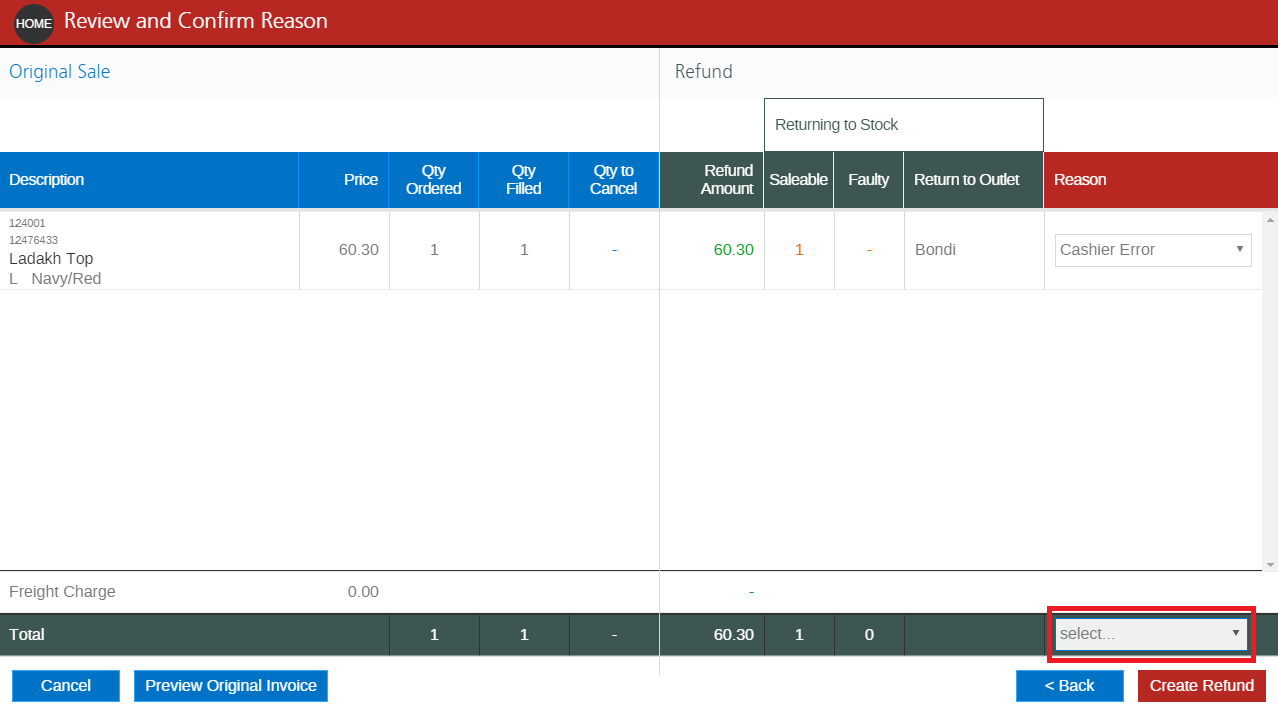Click the Navy/Red colour text
Viewport: 1278px width, 716px height.
click(x=66, y=279)
